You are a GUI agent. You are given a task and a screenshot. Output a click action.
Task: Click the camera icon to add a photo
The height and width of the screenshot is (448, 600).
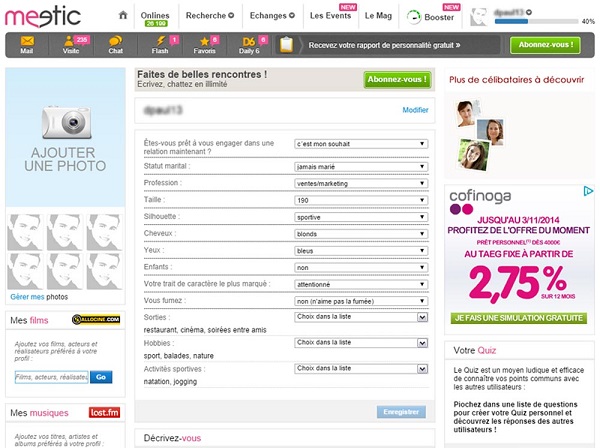coord(67,122)
